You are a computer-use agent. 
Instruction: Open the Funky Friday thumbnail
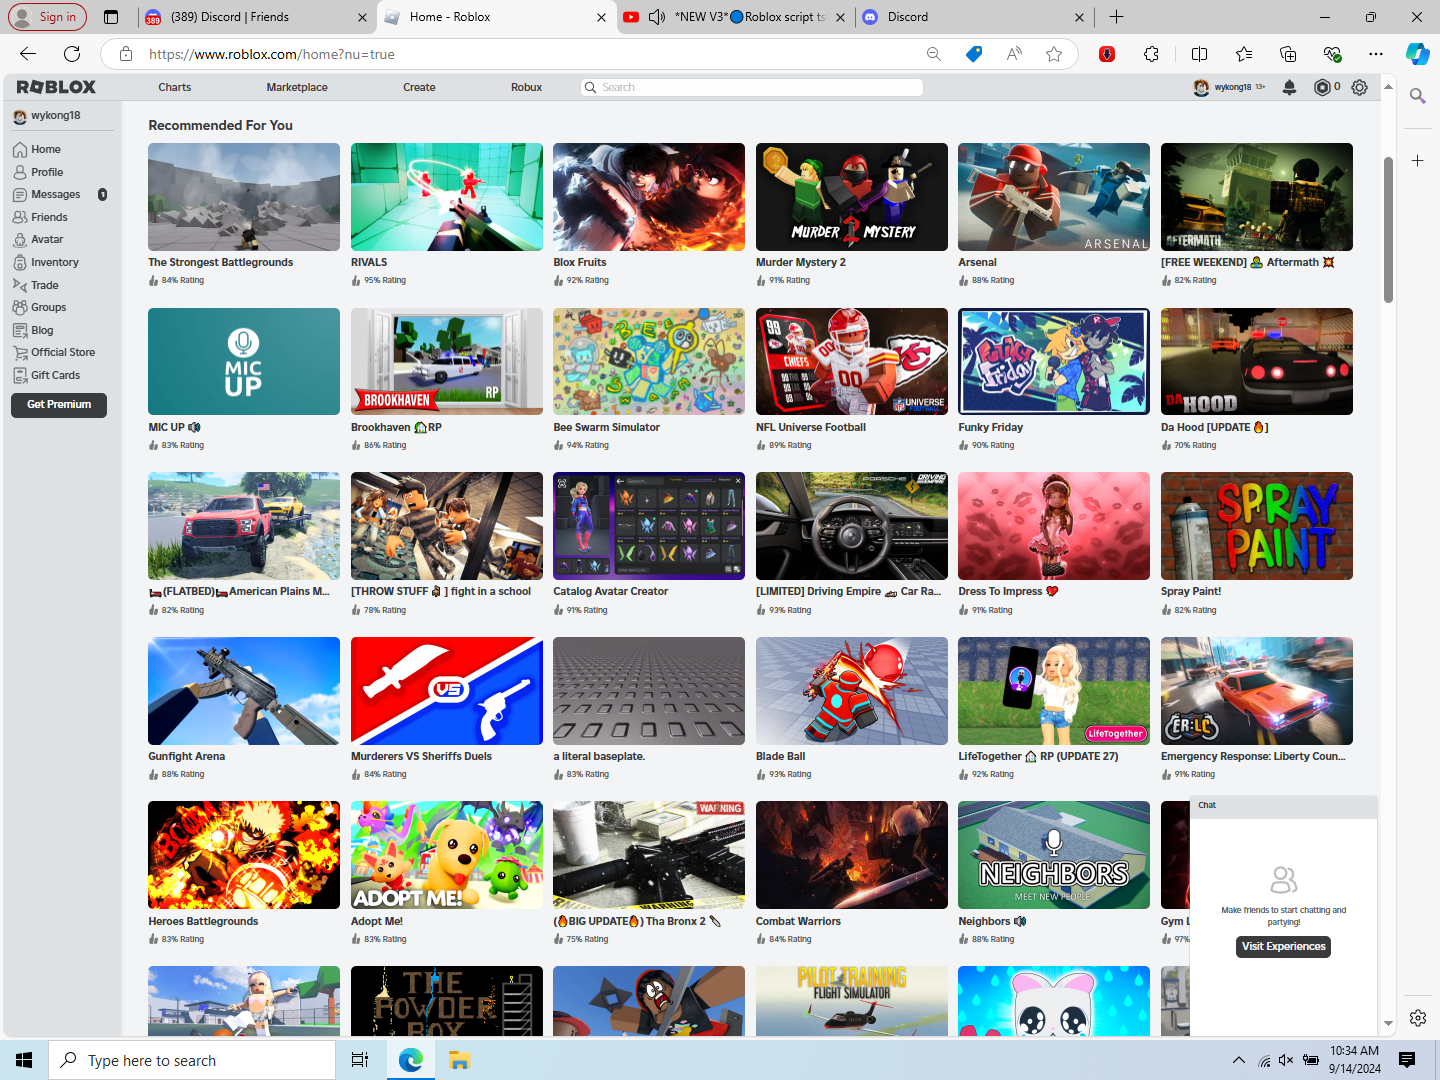point(1054,361)
